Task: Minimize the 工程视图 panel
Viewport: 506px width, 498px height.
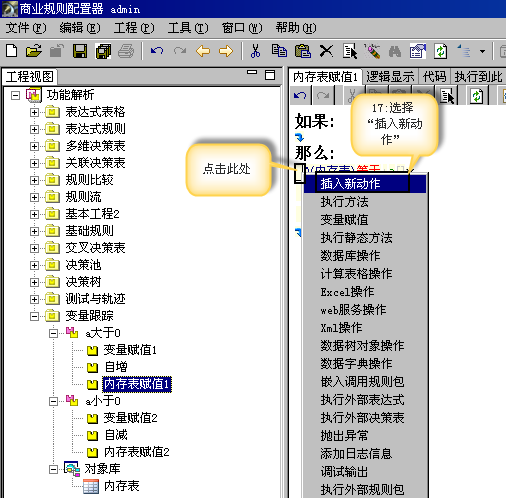Action: tap(252, 72)
